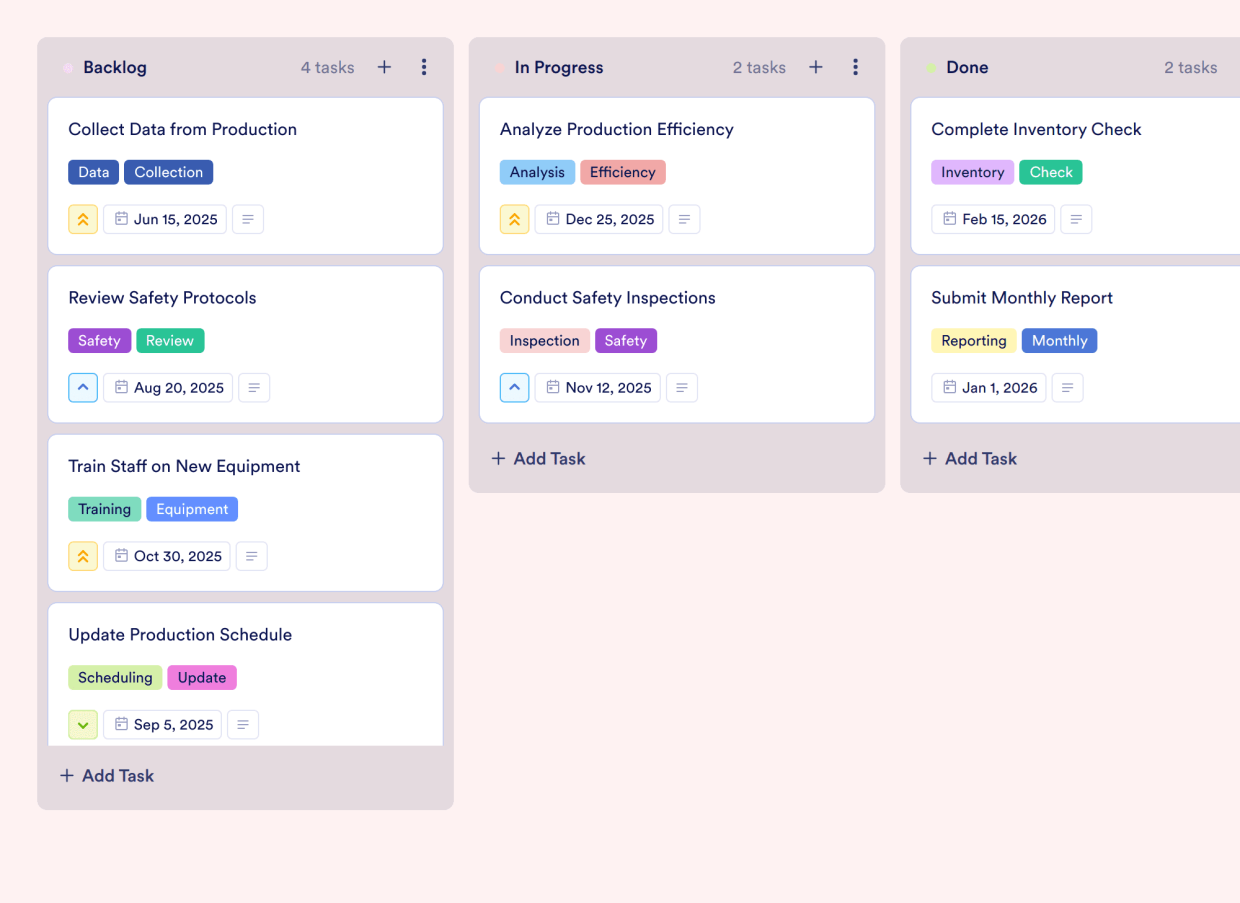
Task: Click Add Task in the Done column
Action: point(969,458)
